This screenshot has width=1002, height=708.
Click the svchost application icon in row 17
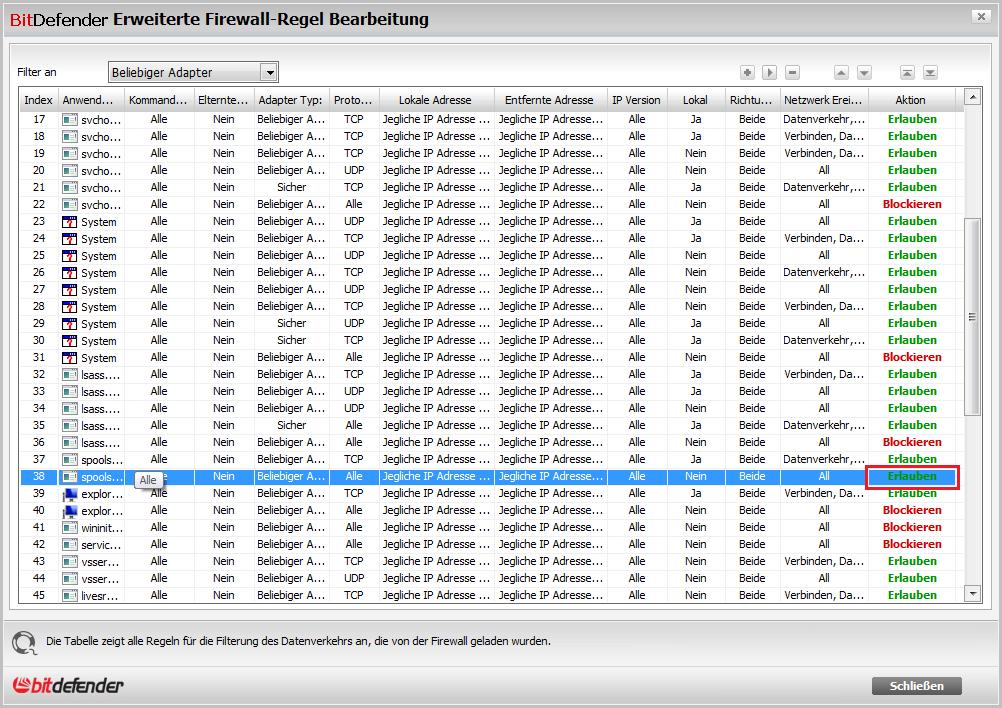click(x=70, y=119)
